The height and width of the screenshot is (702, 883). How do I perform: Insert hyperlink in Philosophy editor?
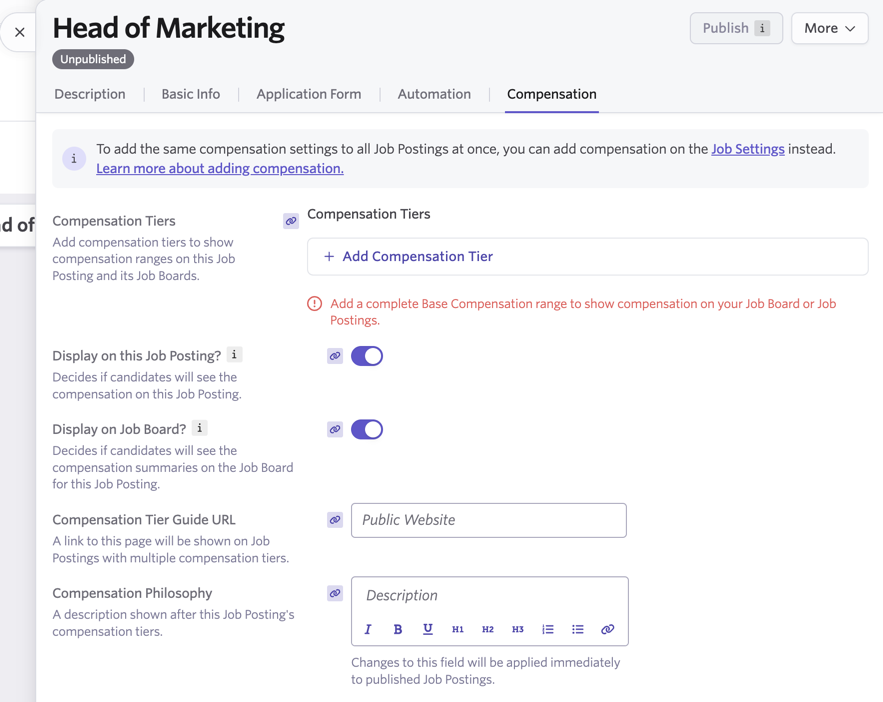(608, 629)
